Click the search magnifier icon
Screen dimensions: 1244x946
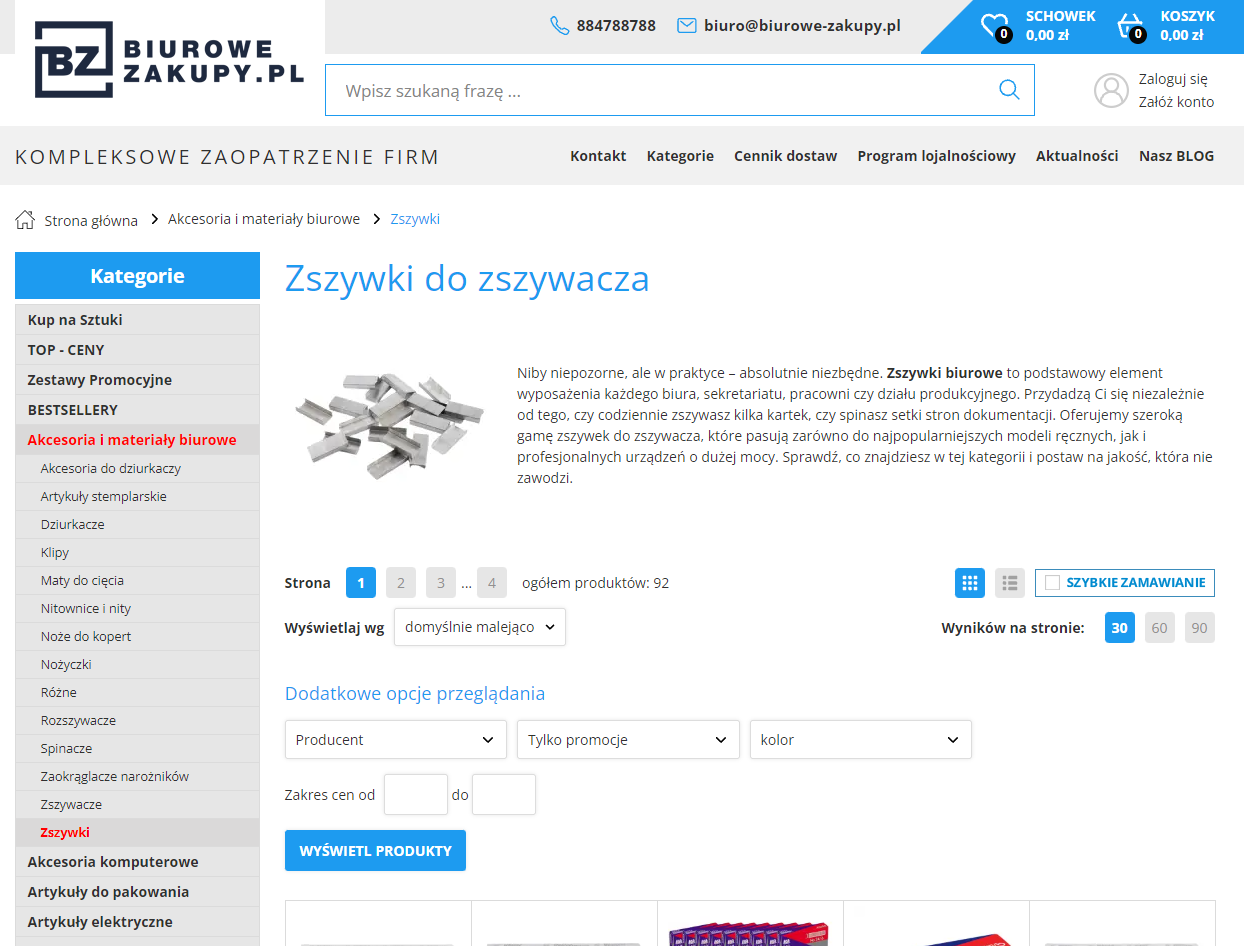click(1009, 89)
